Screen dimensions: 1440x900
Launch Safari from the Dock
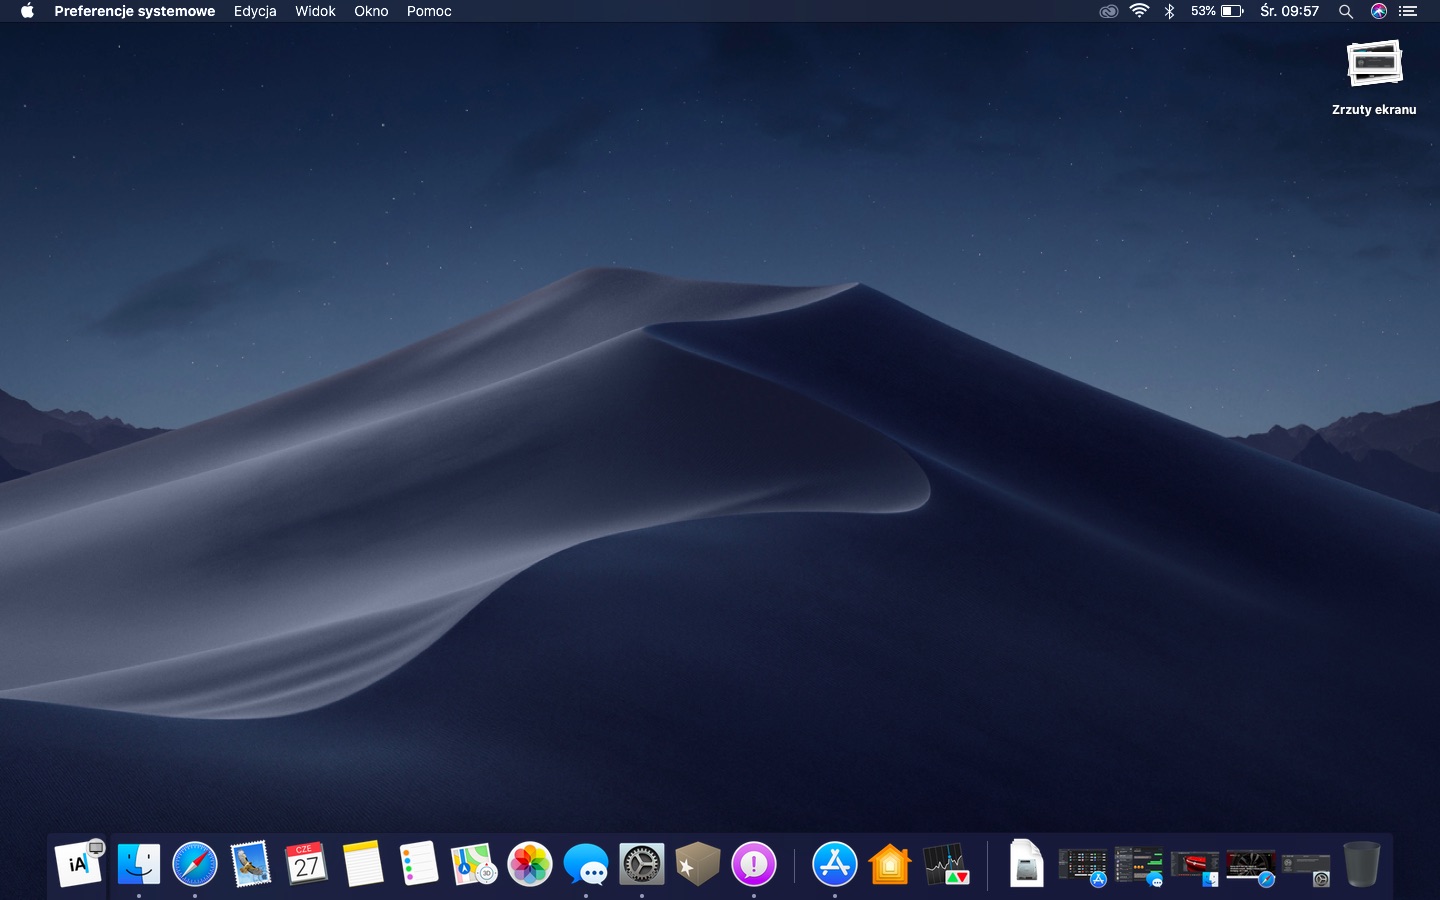[x=195, y=864]
